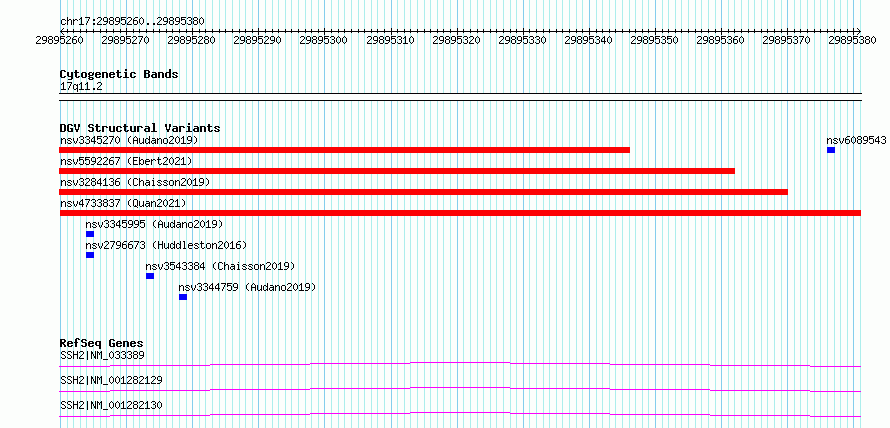
Task: Click the nsv2796673 (Huddleston2016) label
Action: pyautogui.click(x=166, y=245)
